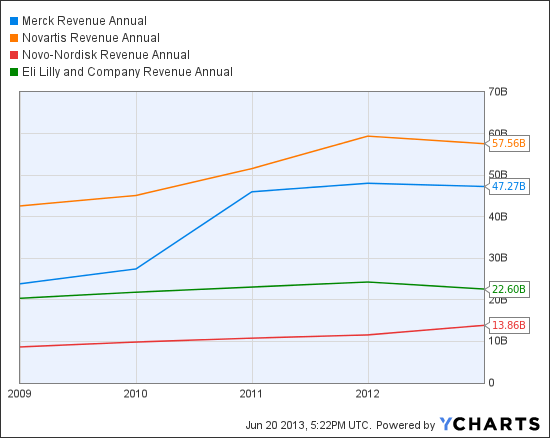
Task: Click the Jun 20 2013 timestamp text
Action: 308,425
